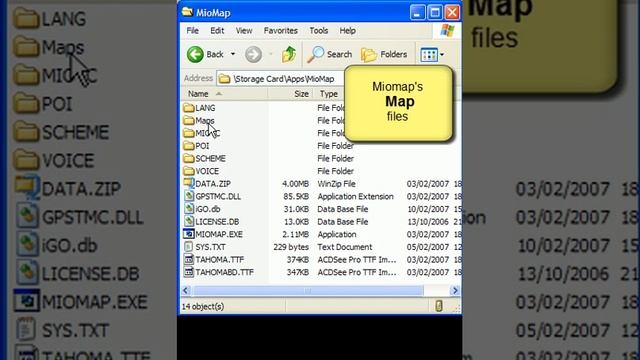Open the Help menu
The height and width of the screenshot is (360, 640).
pos(347,31)
